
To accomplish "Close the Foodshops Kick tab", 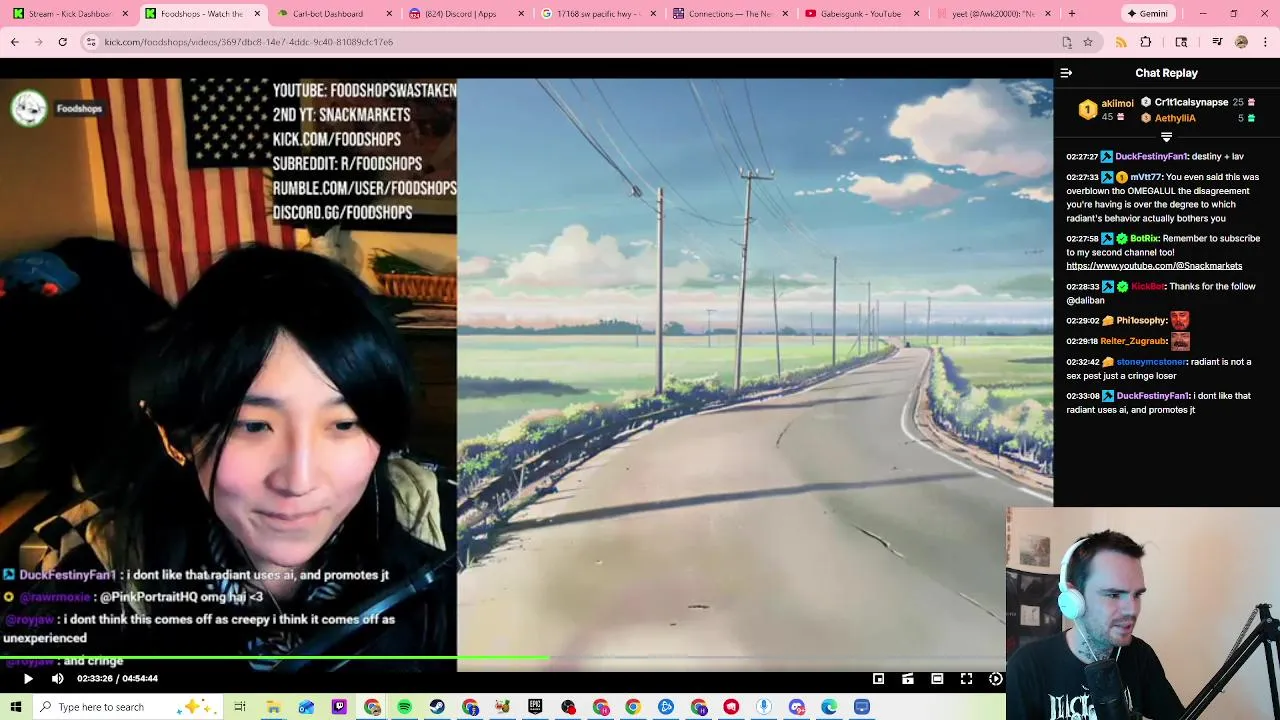I will [258, 14].
